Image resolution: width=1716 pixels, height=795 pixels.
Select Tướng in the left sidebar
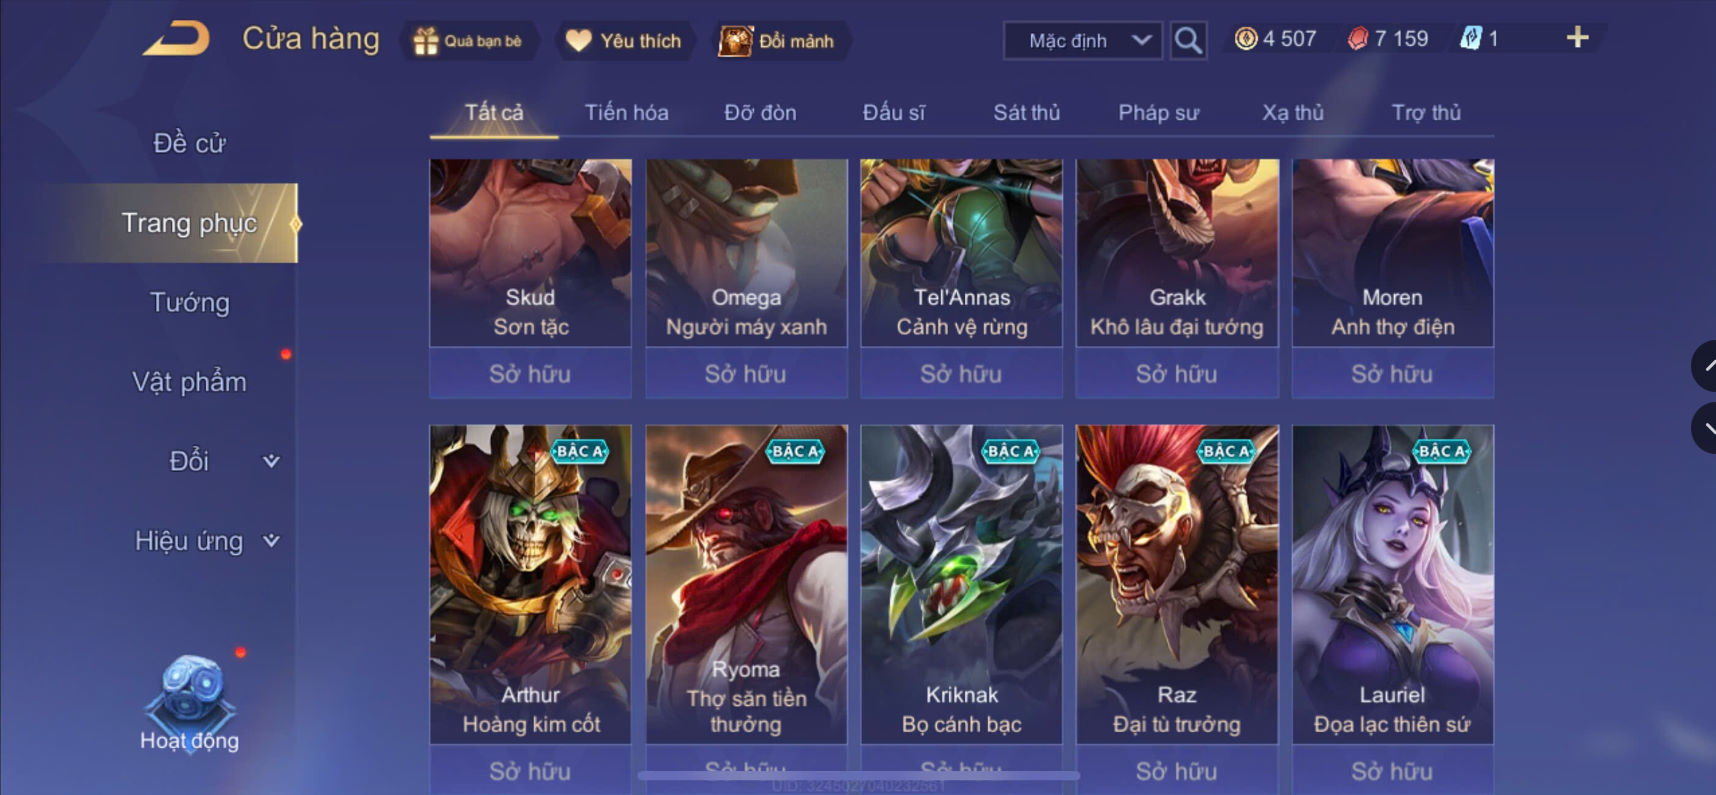pyautogui.click(x=190, y=302)
